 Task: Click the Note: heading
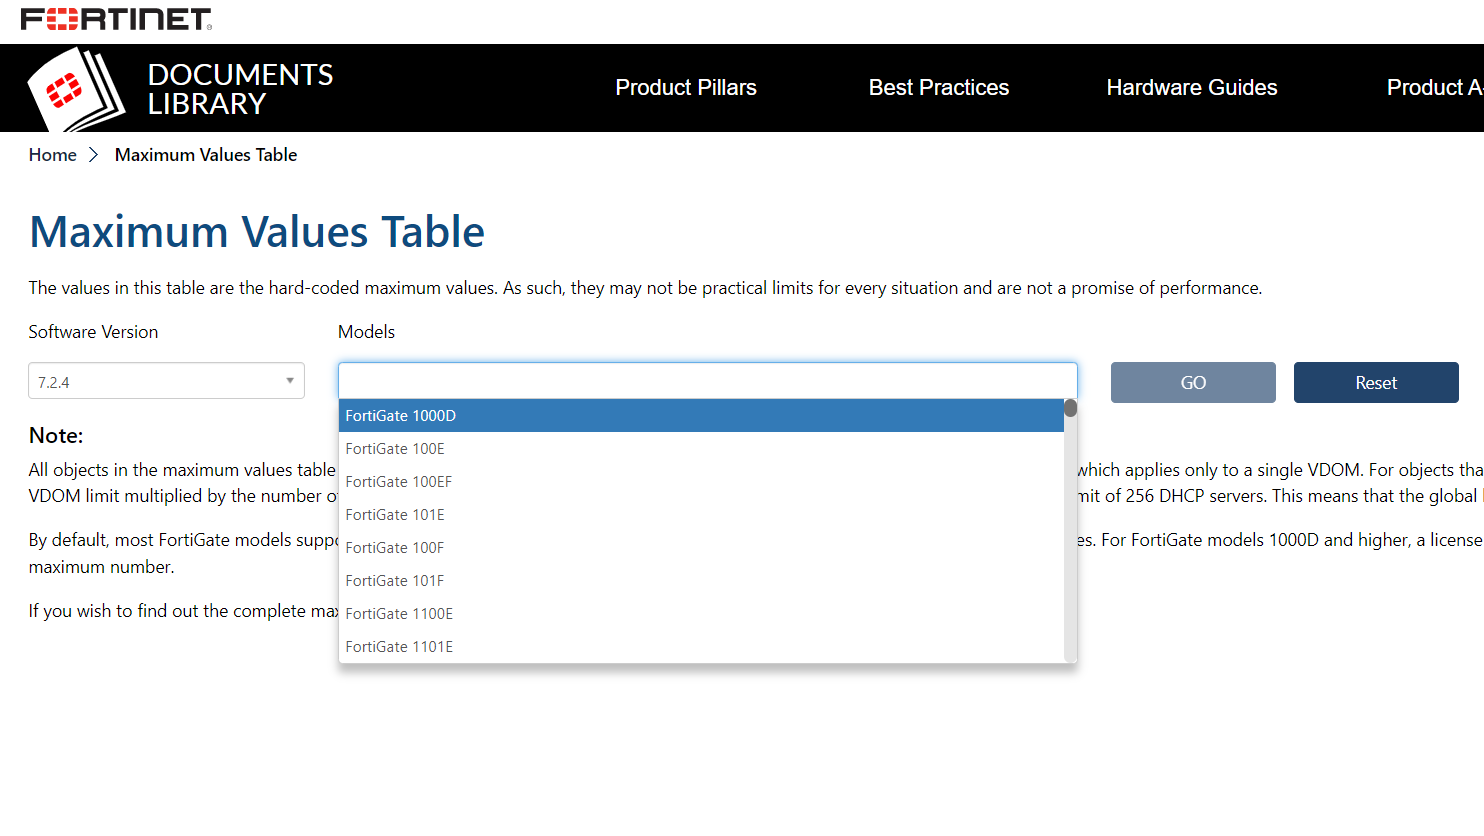(56, 436)
